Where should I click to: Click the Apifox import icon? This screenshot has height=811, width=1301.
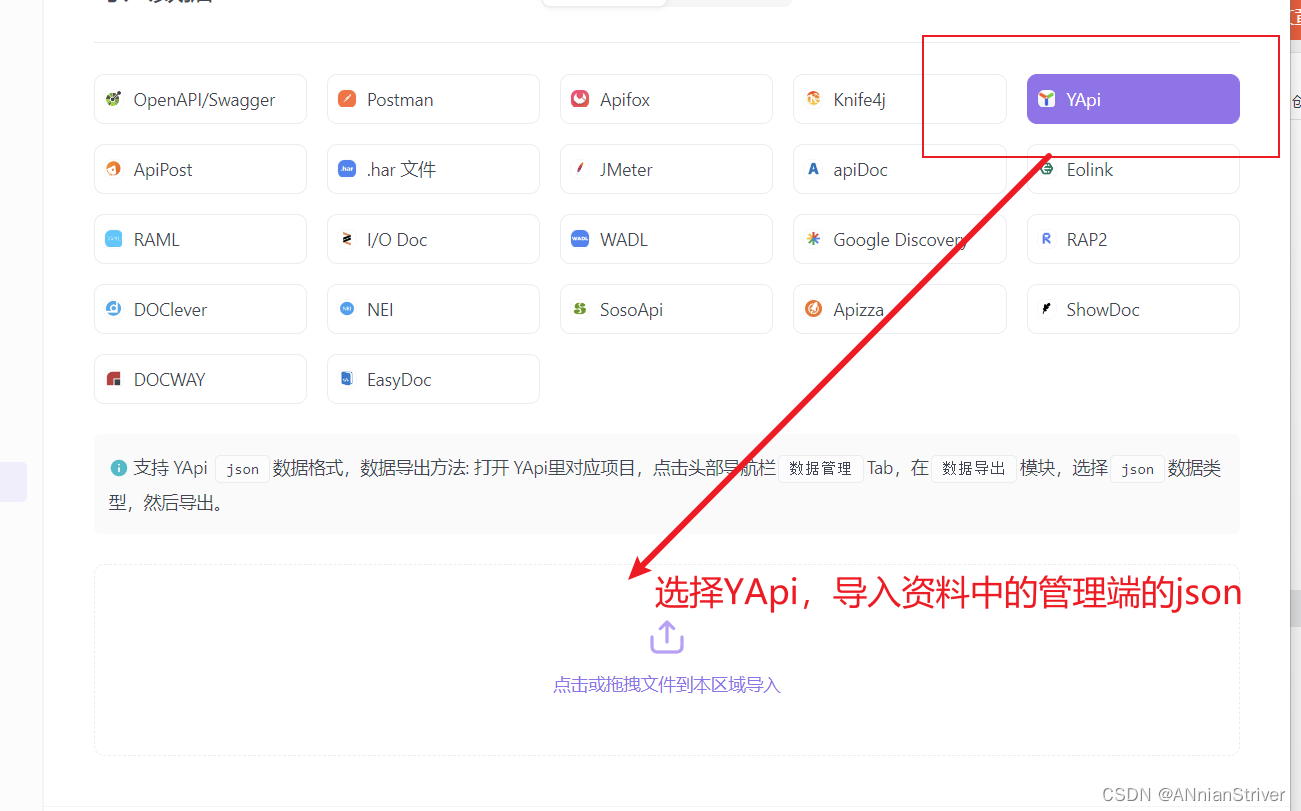580,99
